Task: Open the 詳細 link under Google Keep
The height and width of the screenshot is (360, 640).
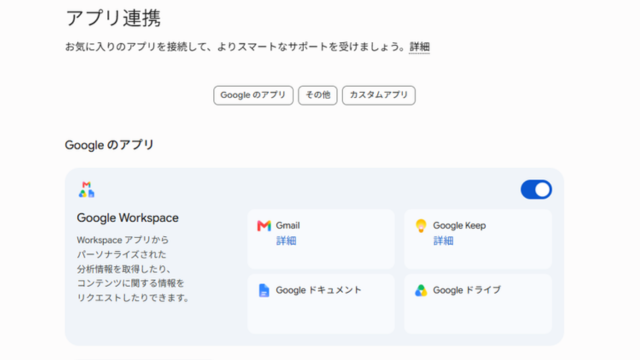Action: pos(443,241)
